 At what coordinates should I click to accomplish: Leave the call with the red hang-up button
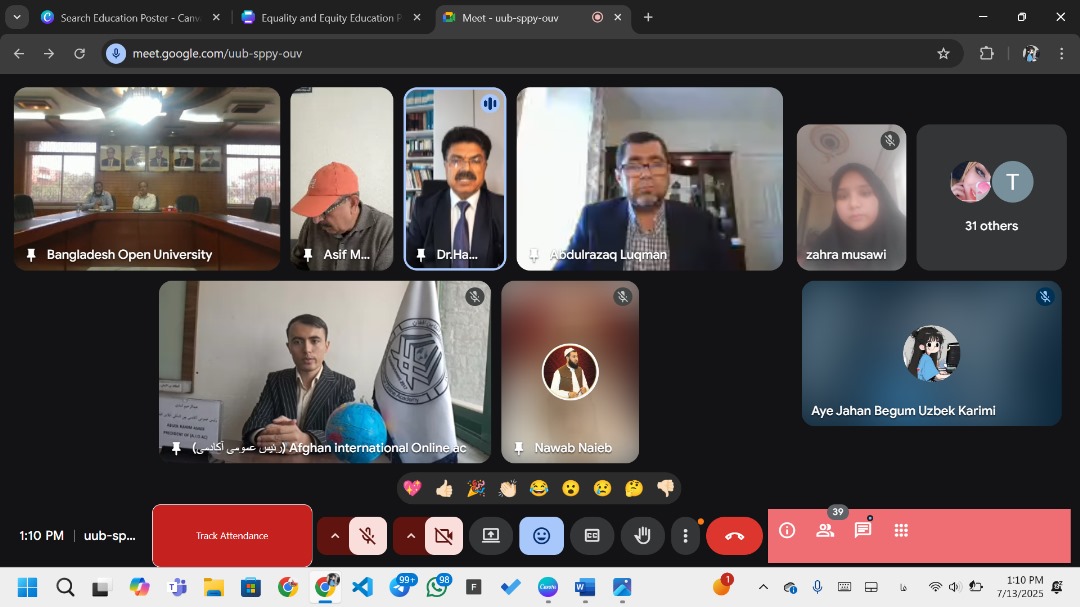[x=734, y=536]
